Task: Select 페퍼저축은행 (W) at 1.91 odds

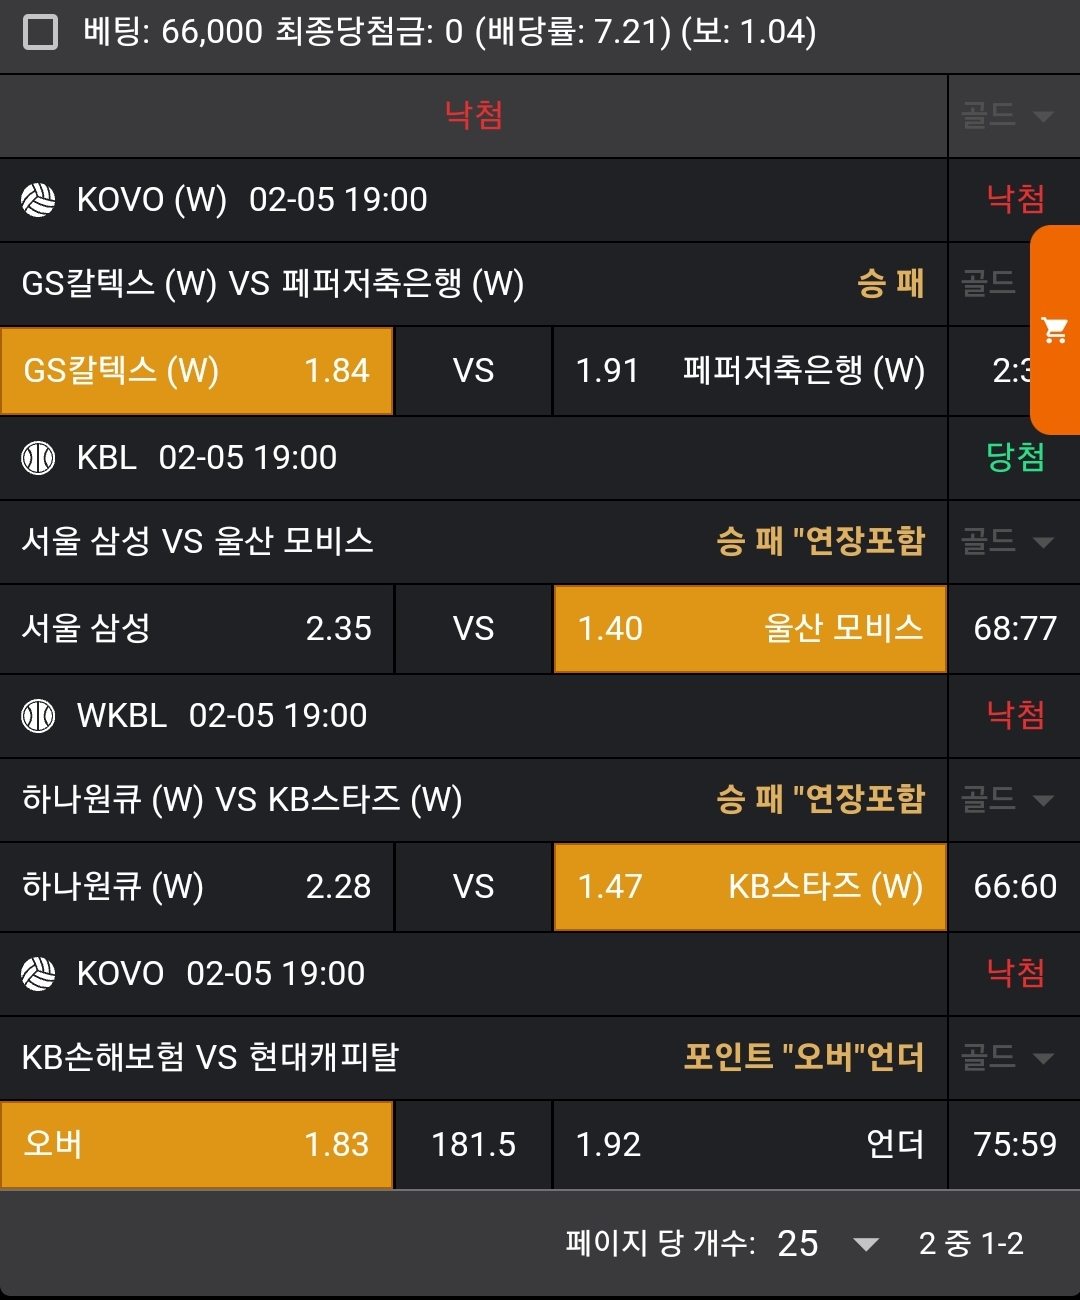Action: (x=750, y=371)
